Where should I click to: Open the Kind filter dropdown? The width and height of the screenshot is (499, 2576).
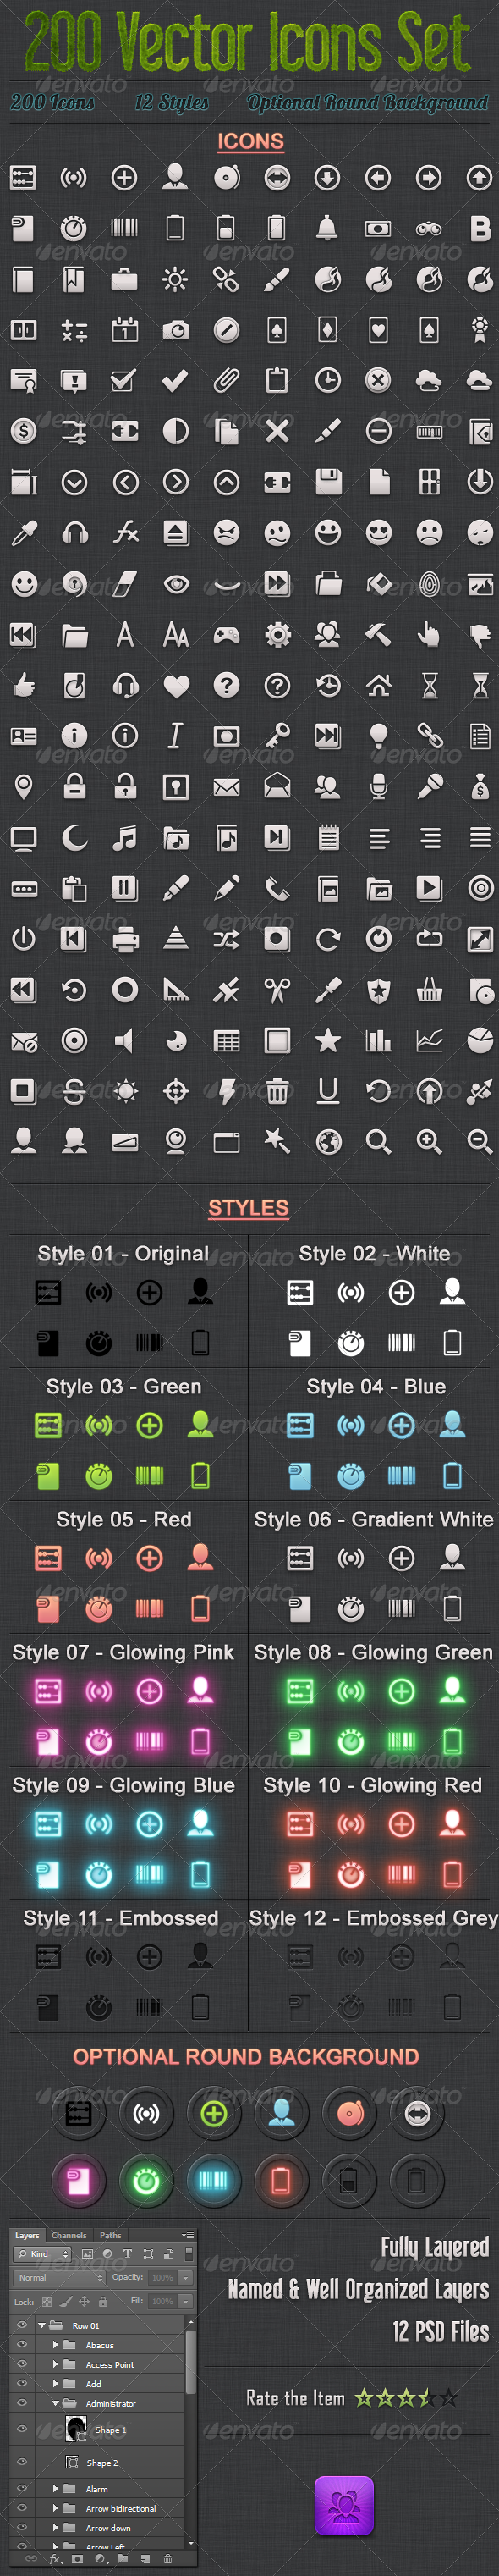[x=42, y=2254]
